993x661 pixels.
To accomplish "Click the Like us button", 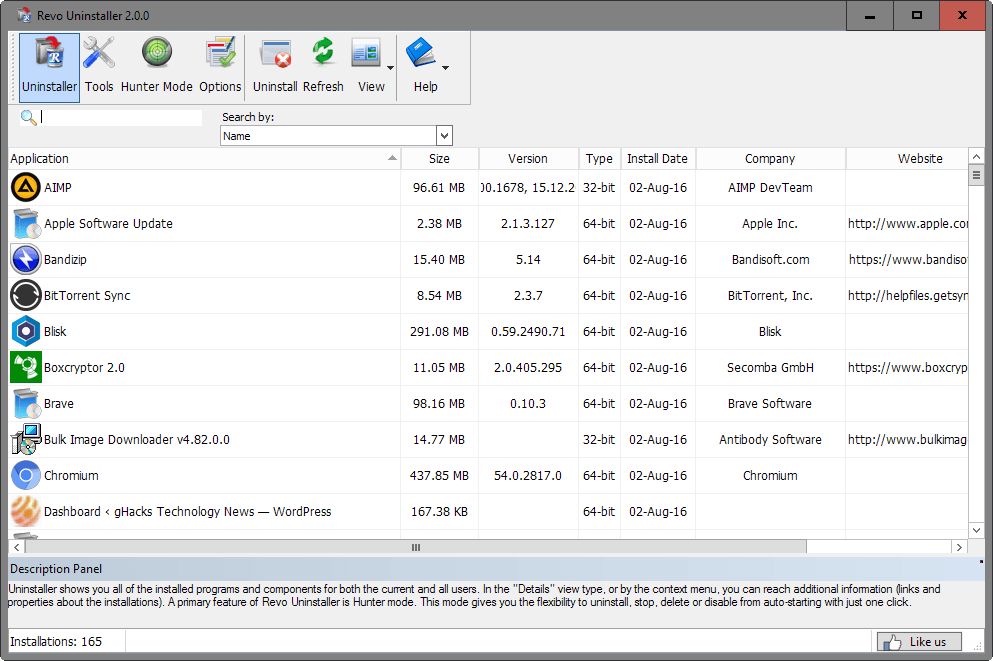I will coord(919,641).
